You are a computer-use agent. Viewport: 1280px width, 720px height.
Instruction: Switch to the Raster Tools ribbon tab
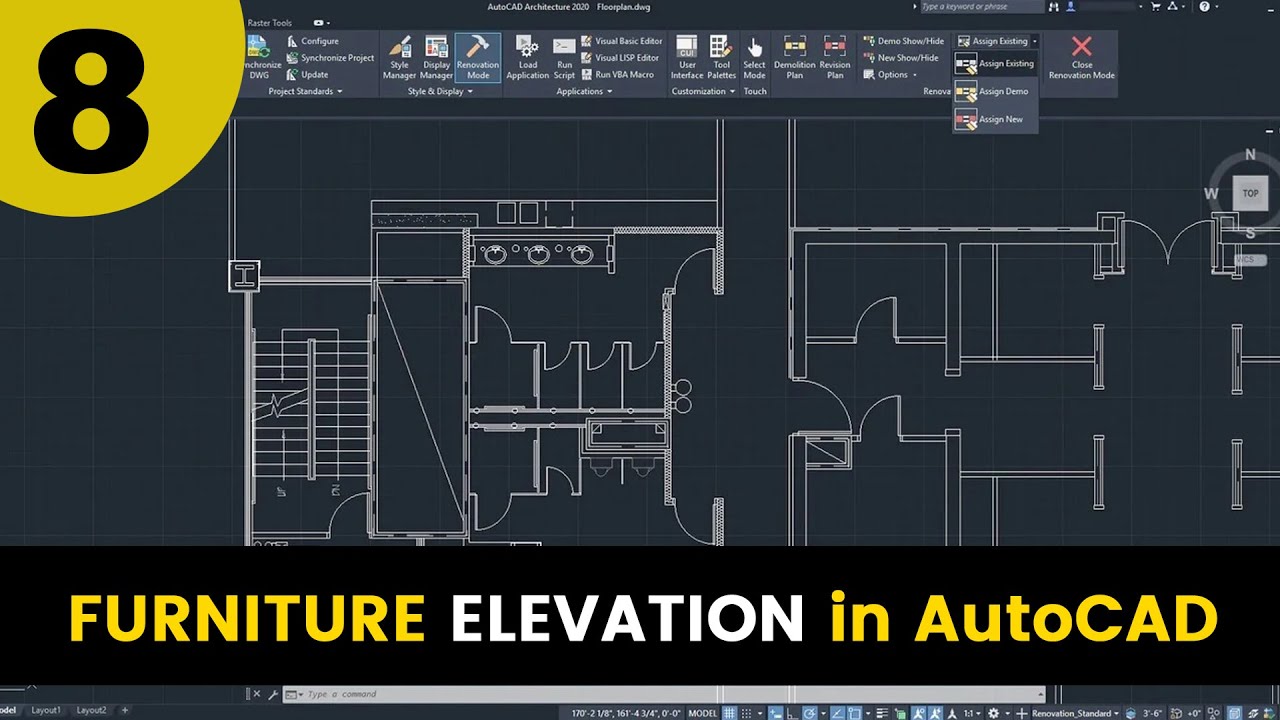268,22
